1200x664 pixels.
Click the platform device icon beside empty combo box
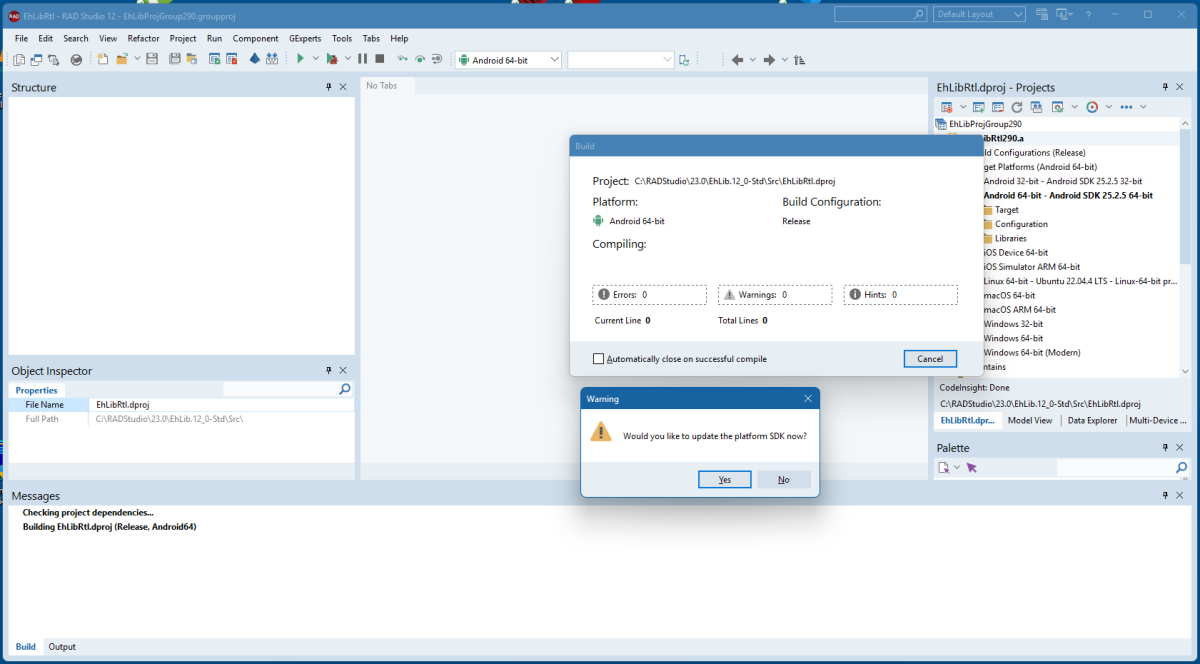pos(684,60)
